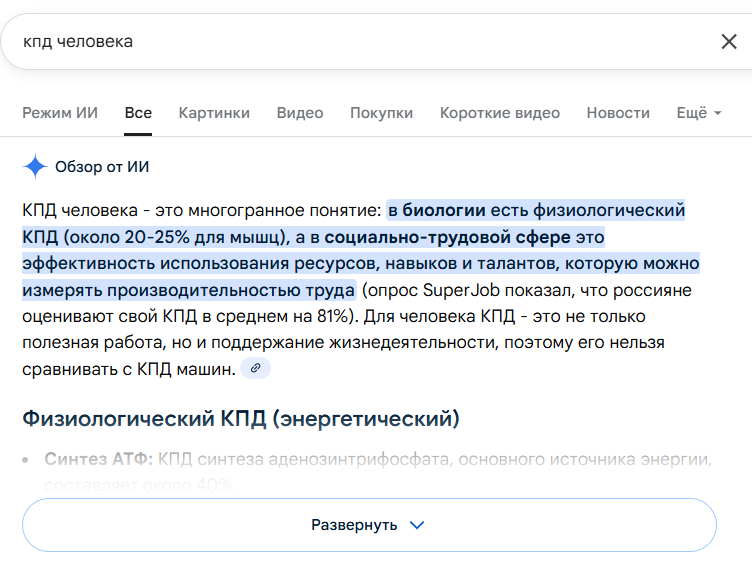
Task: Select the Все results tab
Action: click(x=138, y=113)
